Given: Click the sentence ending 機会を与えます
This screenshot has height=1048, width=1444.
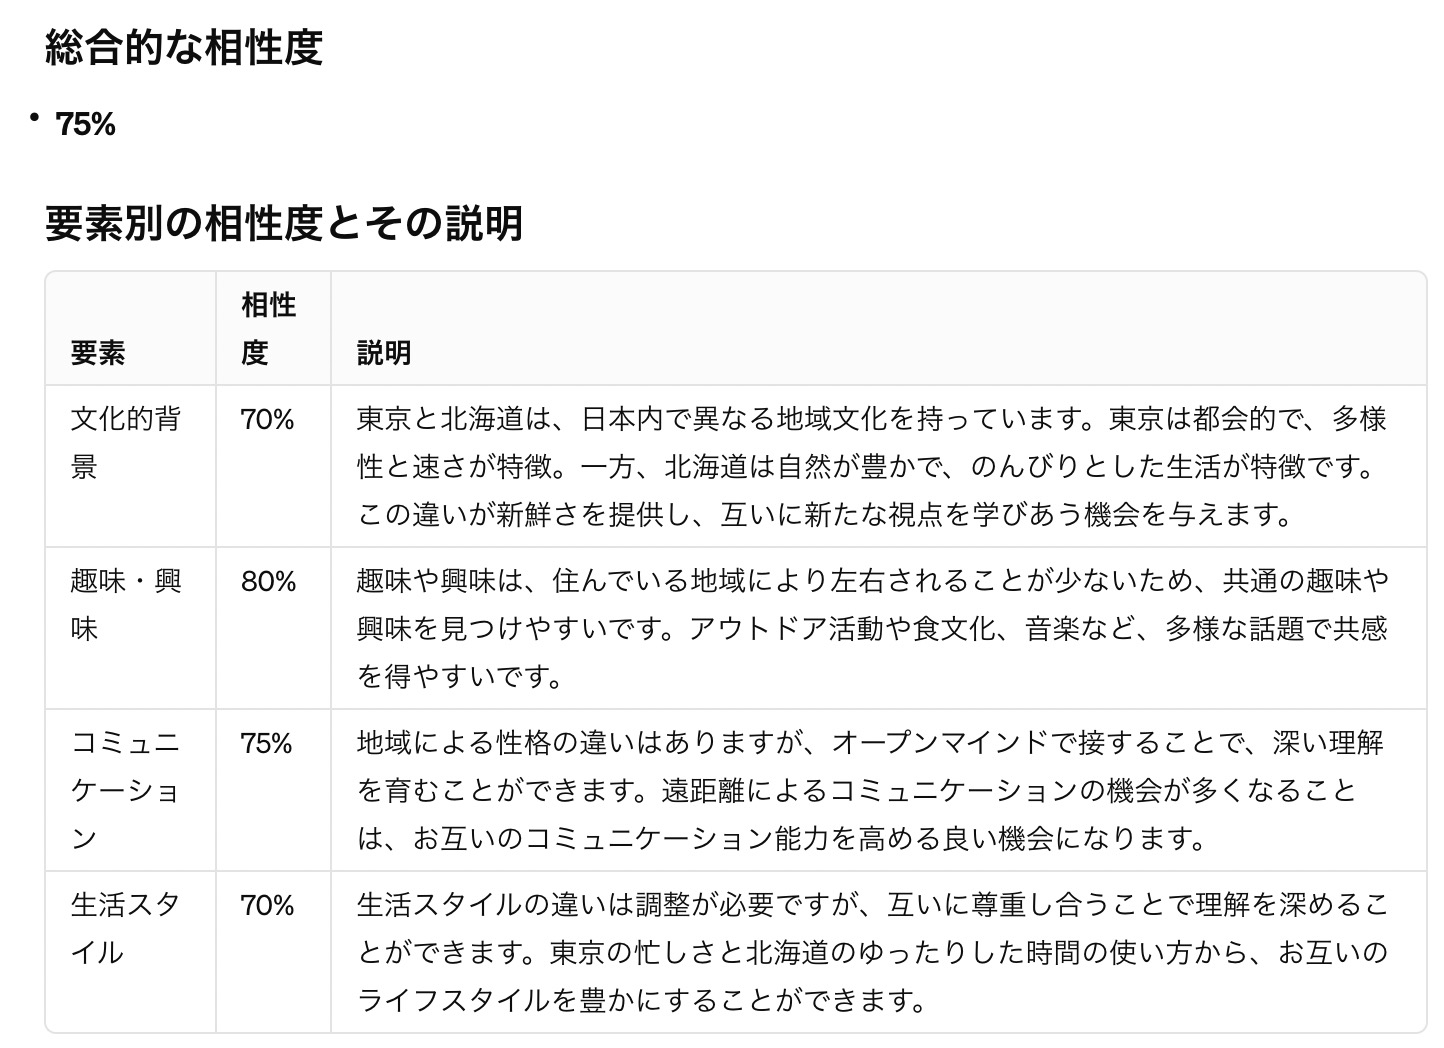Looking at the screenshot, I should [x=825, y=515].
